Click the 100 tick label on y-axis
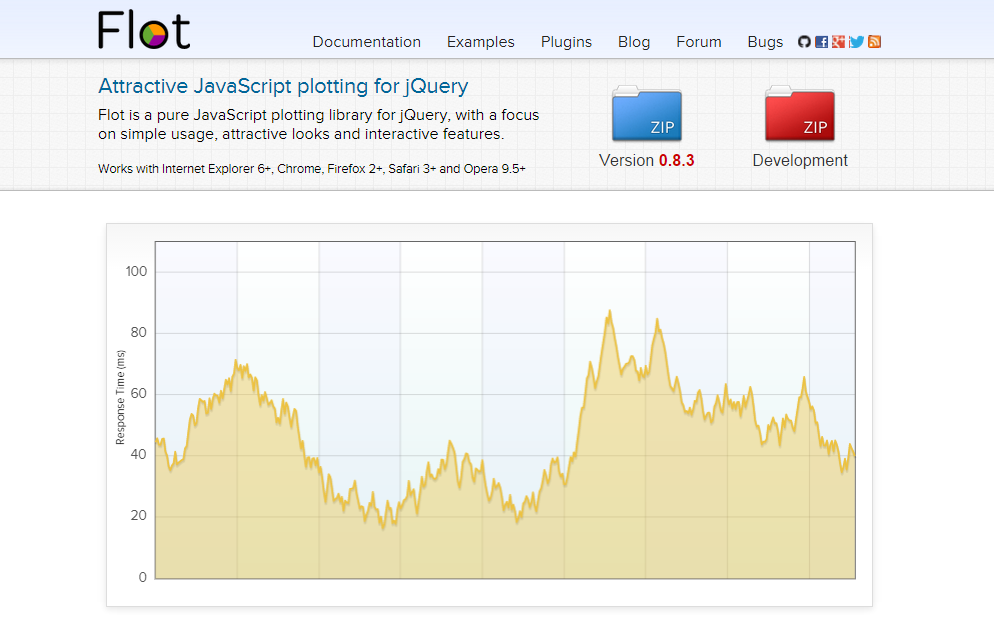Screen dimensions: 994x627 (x=136, y=271)
